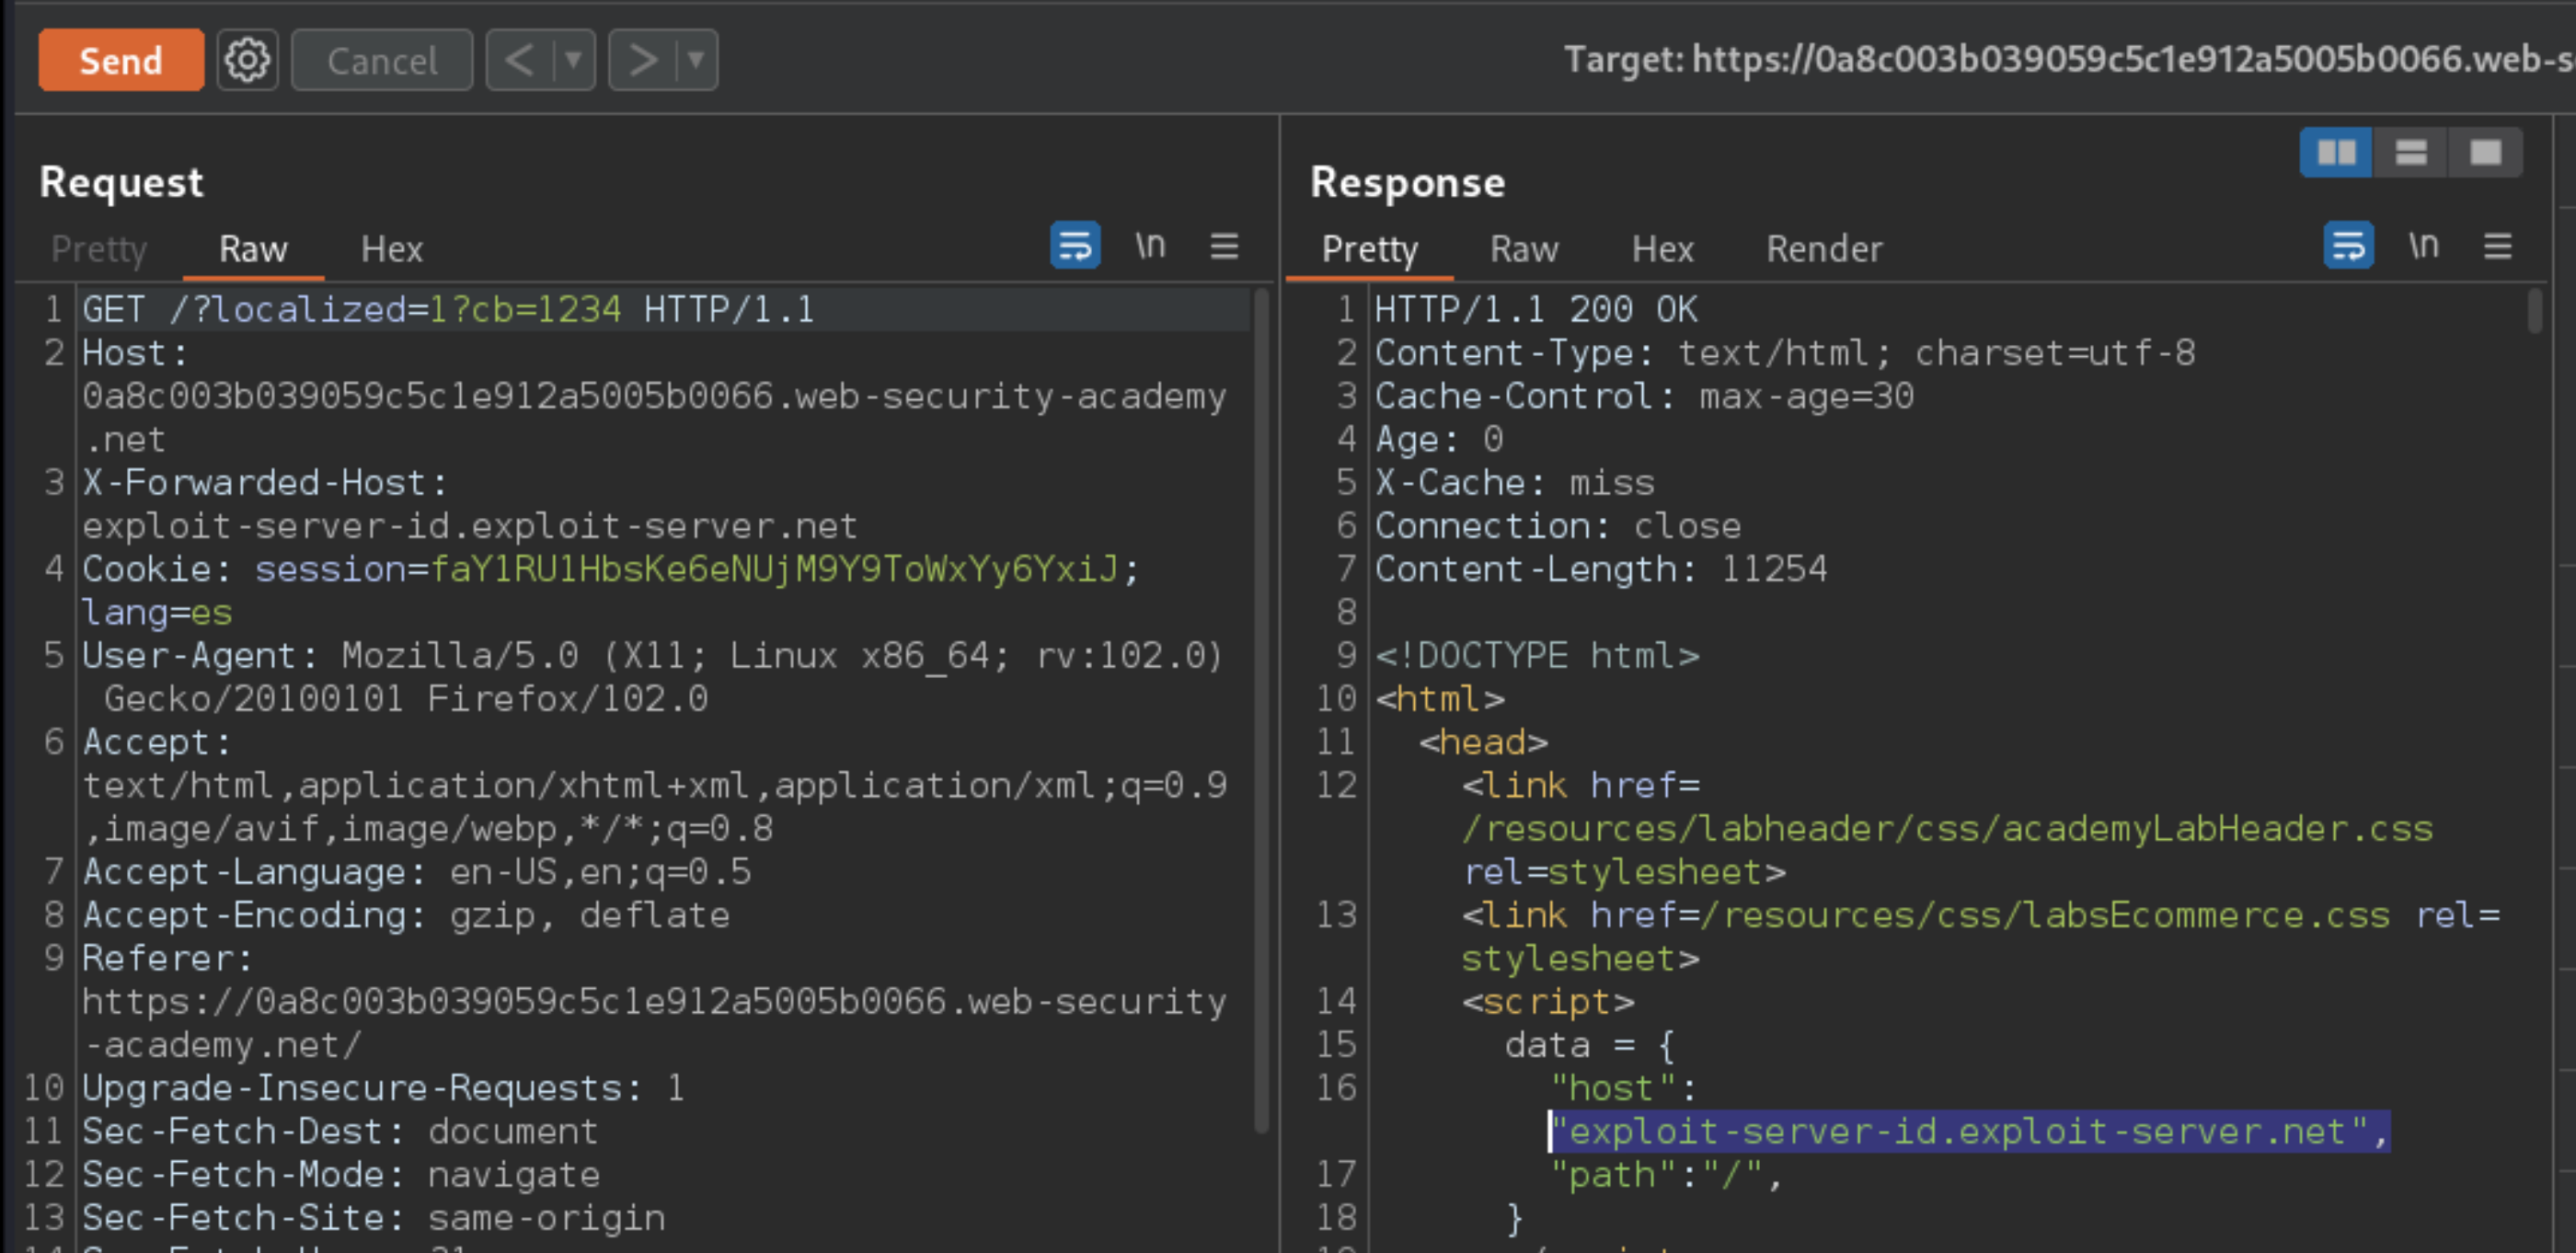Viewport: 2576px width, 1253px height.
Task: Click Response panel vertical scrollbar
Action: pyautogui.click(x=2534, y=310)
